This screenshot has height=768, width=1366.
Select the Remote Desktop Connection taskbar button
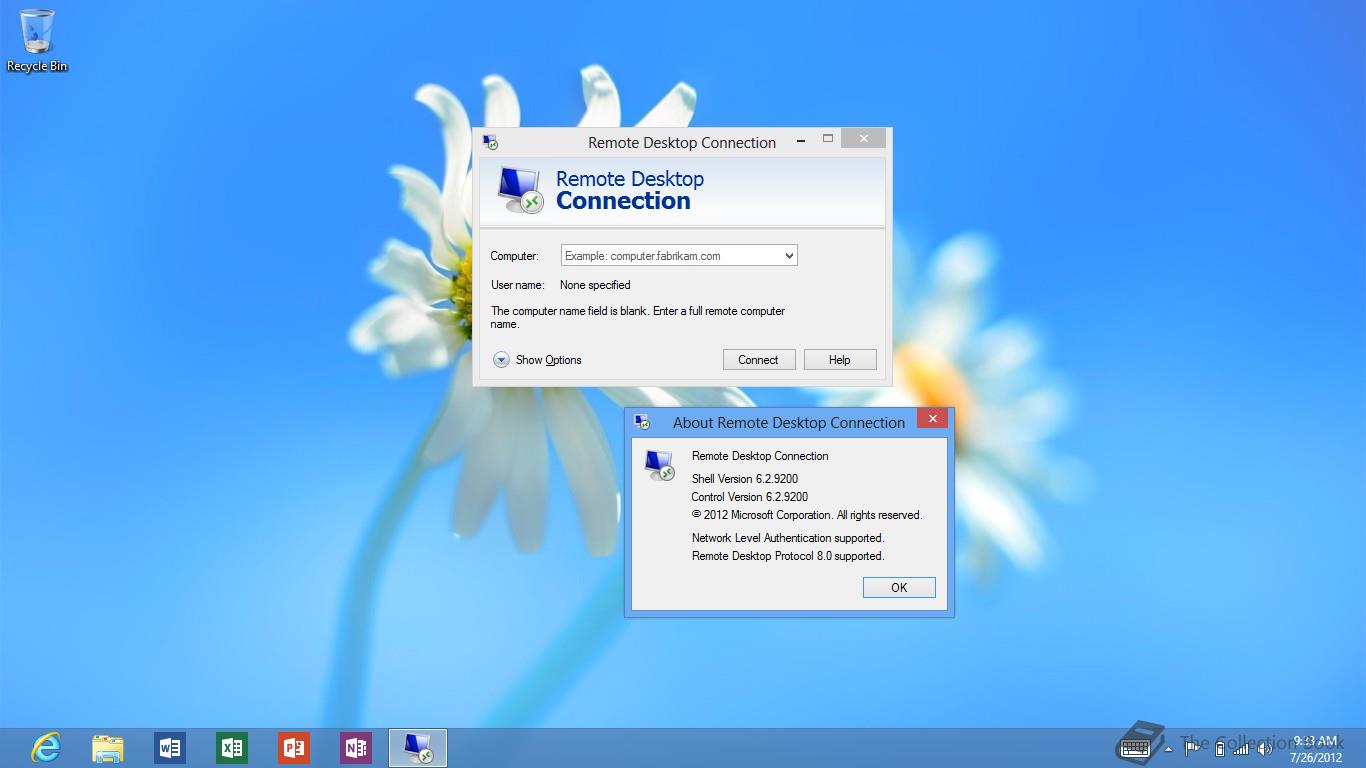point(418,748)
